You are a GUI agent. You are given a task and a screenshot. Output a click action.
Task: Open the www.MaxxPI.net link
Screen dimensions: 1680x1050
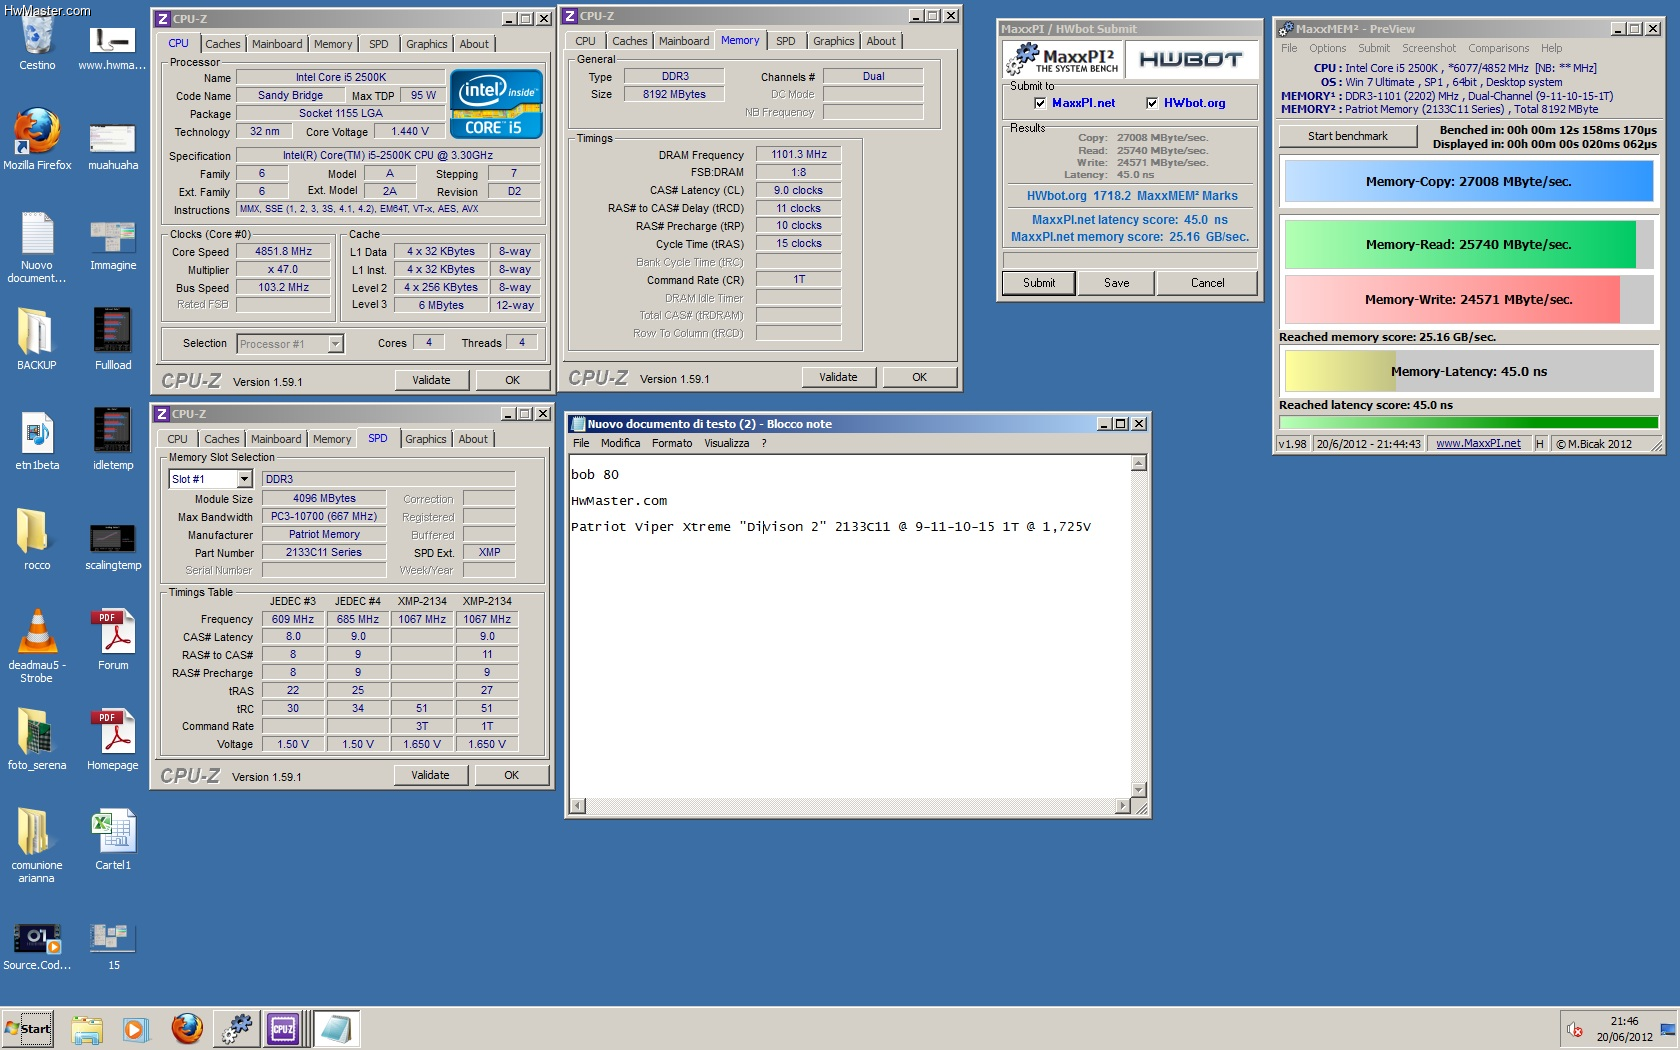coord(1478,444)
